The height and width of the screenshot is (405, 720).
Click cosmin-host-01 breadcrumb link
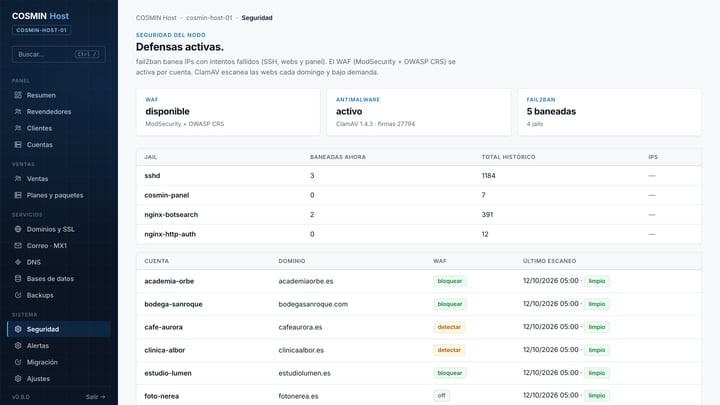click(209, 18)
